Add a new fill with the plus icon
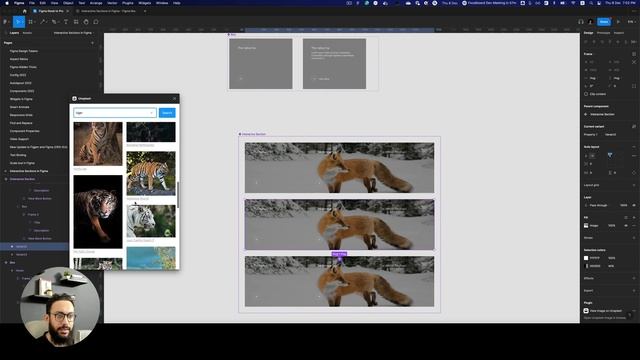 point(634,218)
